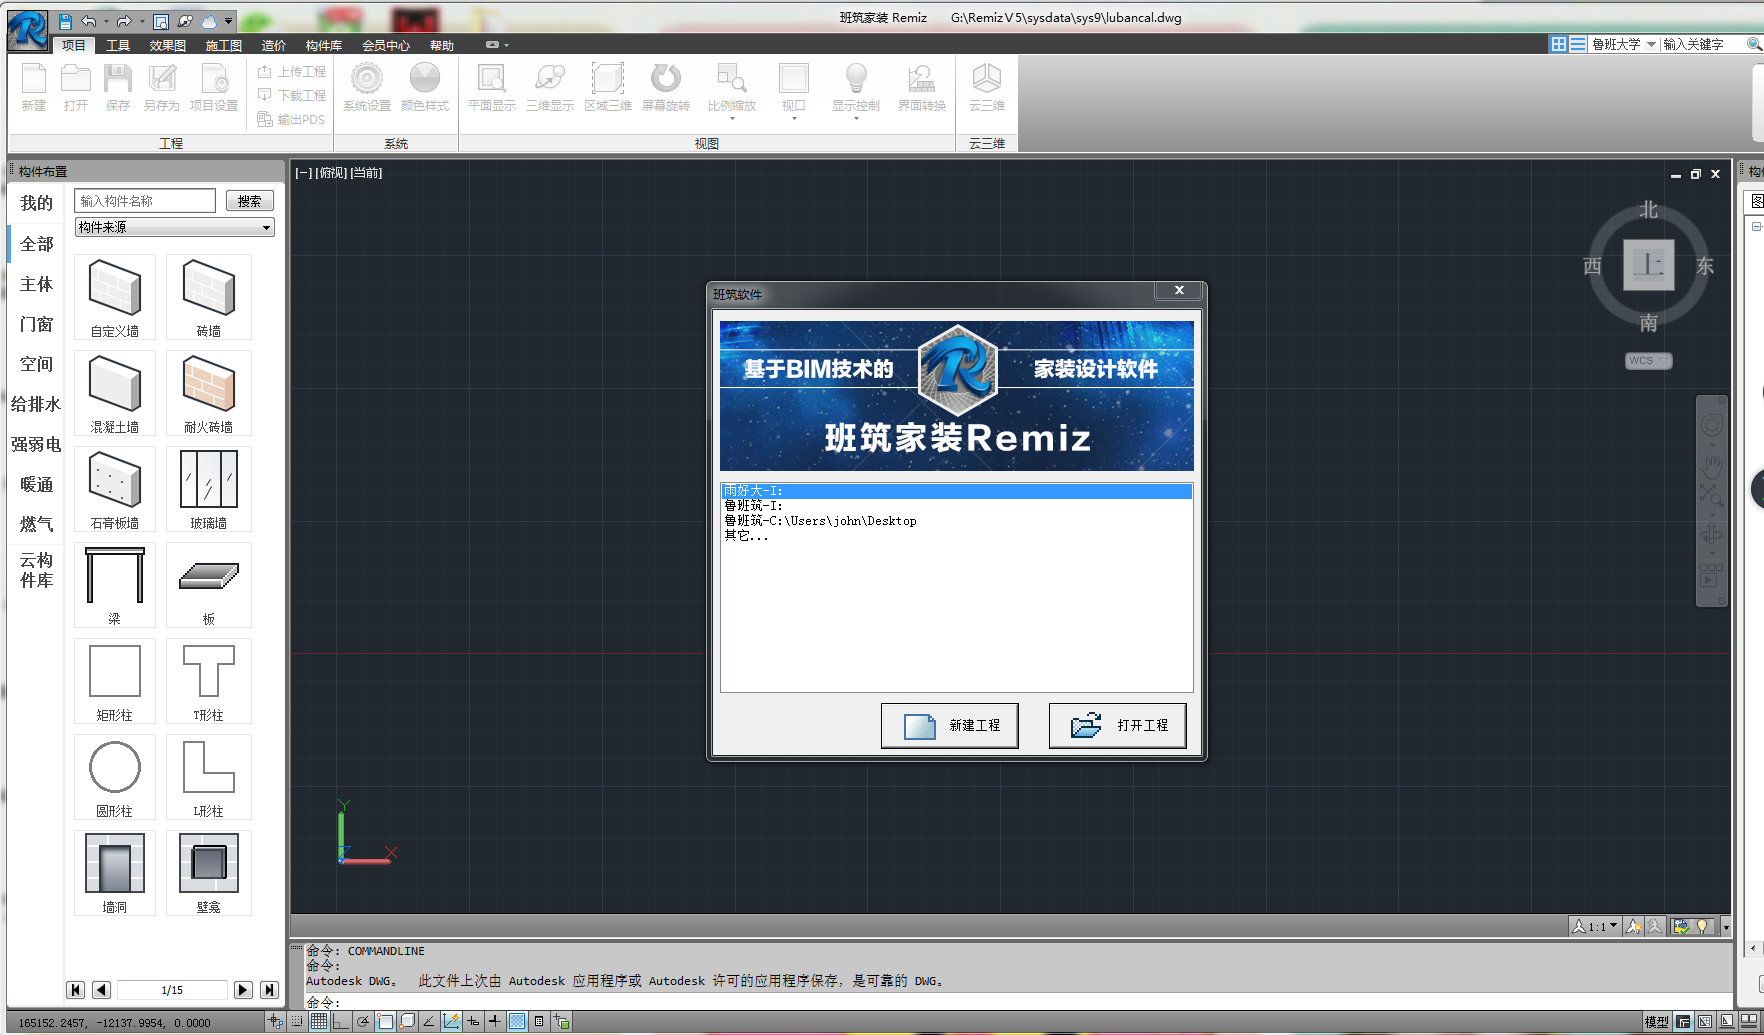Click 界面转换 interface switch icon
1764x1035 pixels.
(922, 87)
